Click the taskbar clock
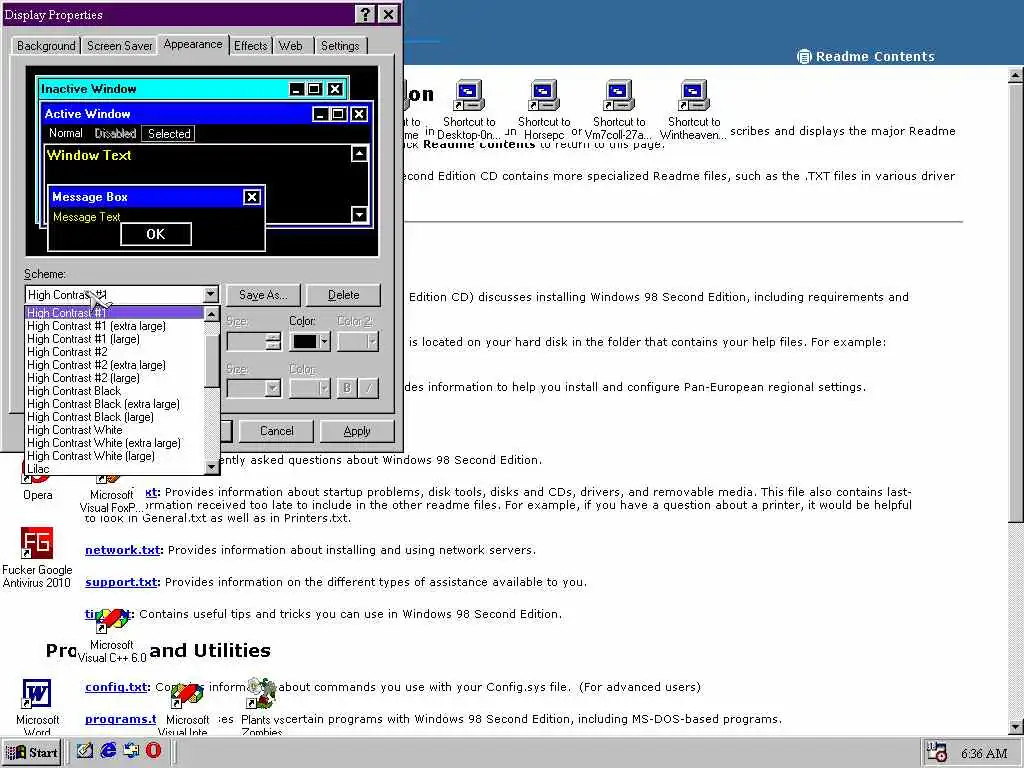This screenshot has width=1024, height=768. 984,753
